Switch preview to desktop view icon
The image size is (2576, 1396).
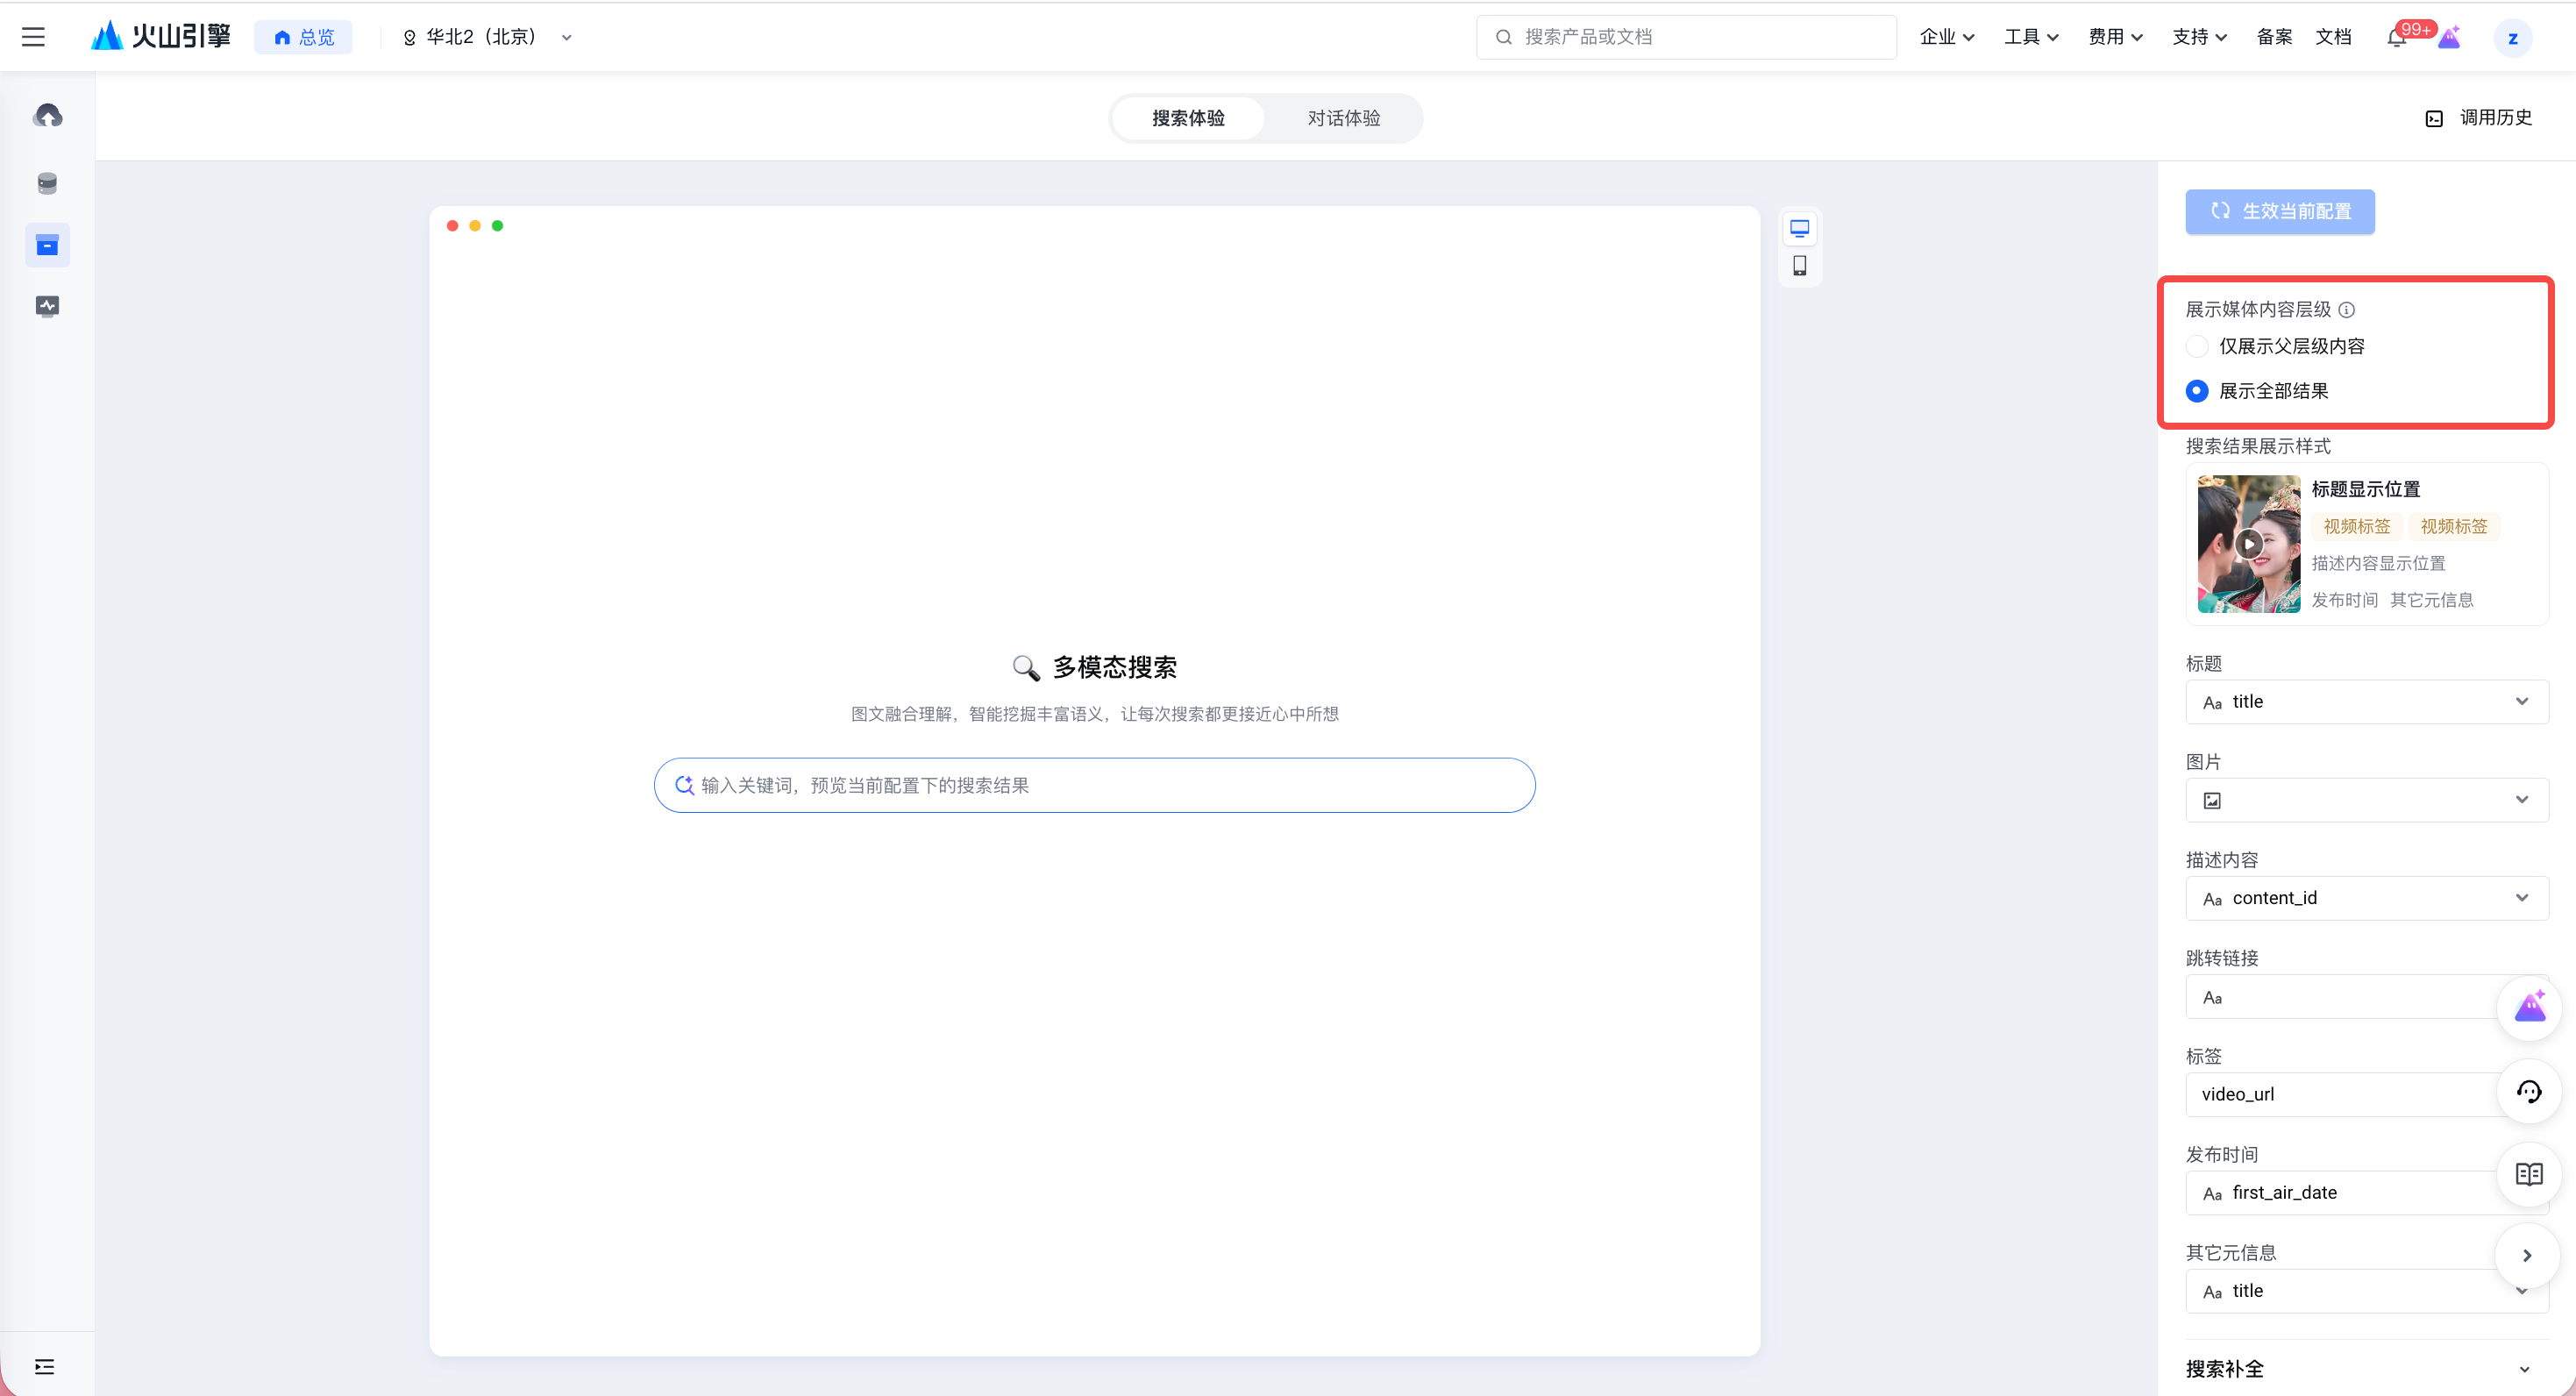click(1799, 229)
